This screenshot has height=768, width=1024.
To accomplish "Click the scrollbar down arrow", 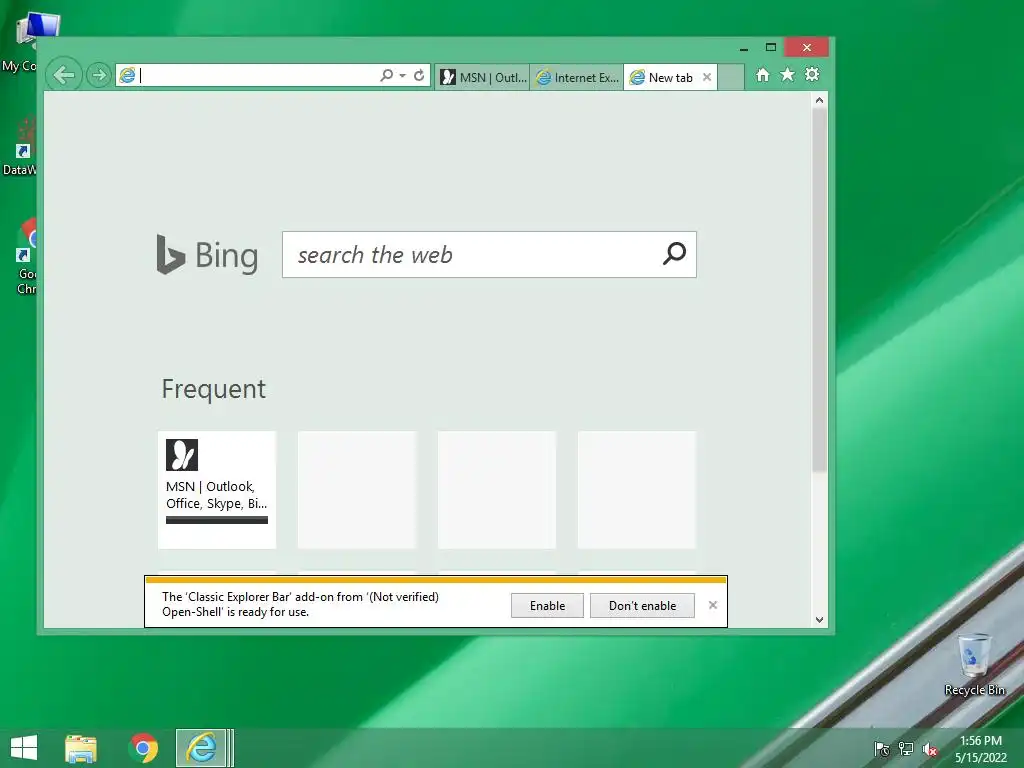I will [x=820, y=620].
